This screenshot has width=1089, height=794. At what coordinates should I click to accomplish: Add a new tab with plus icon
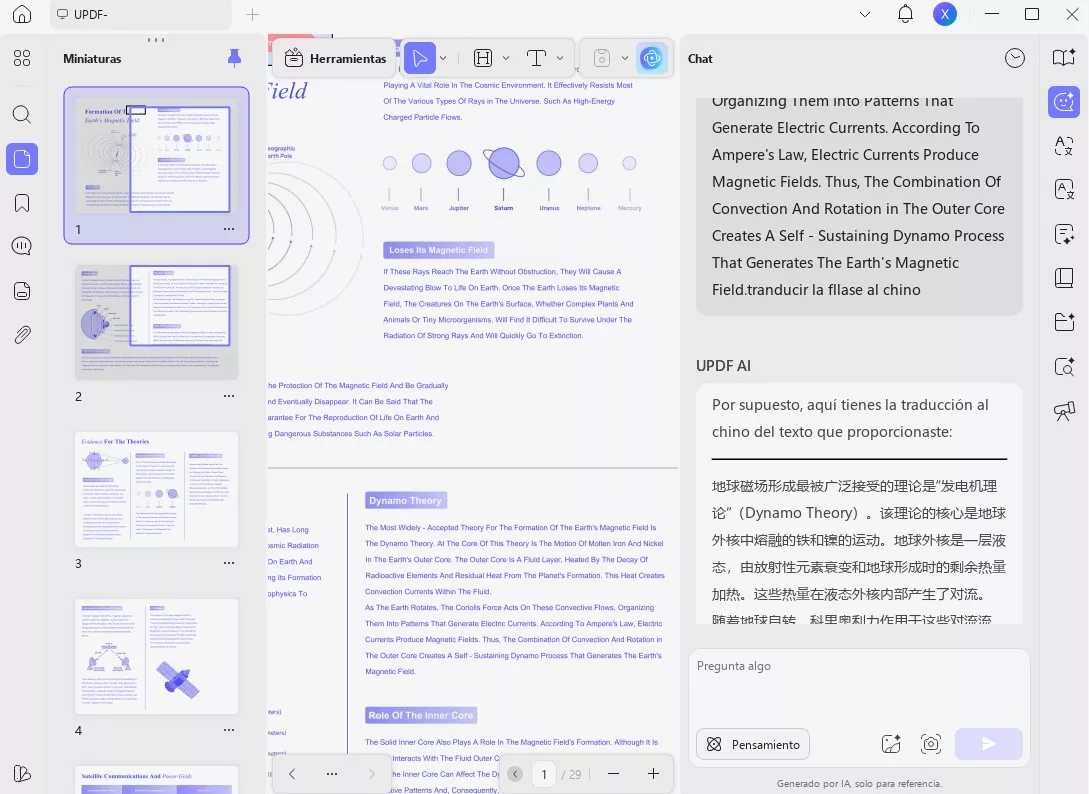252,15
